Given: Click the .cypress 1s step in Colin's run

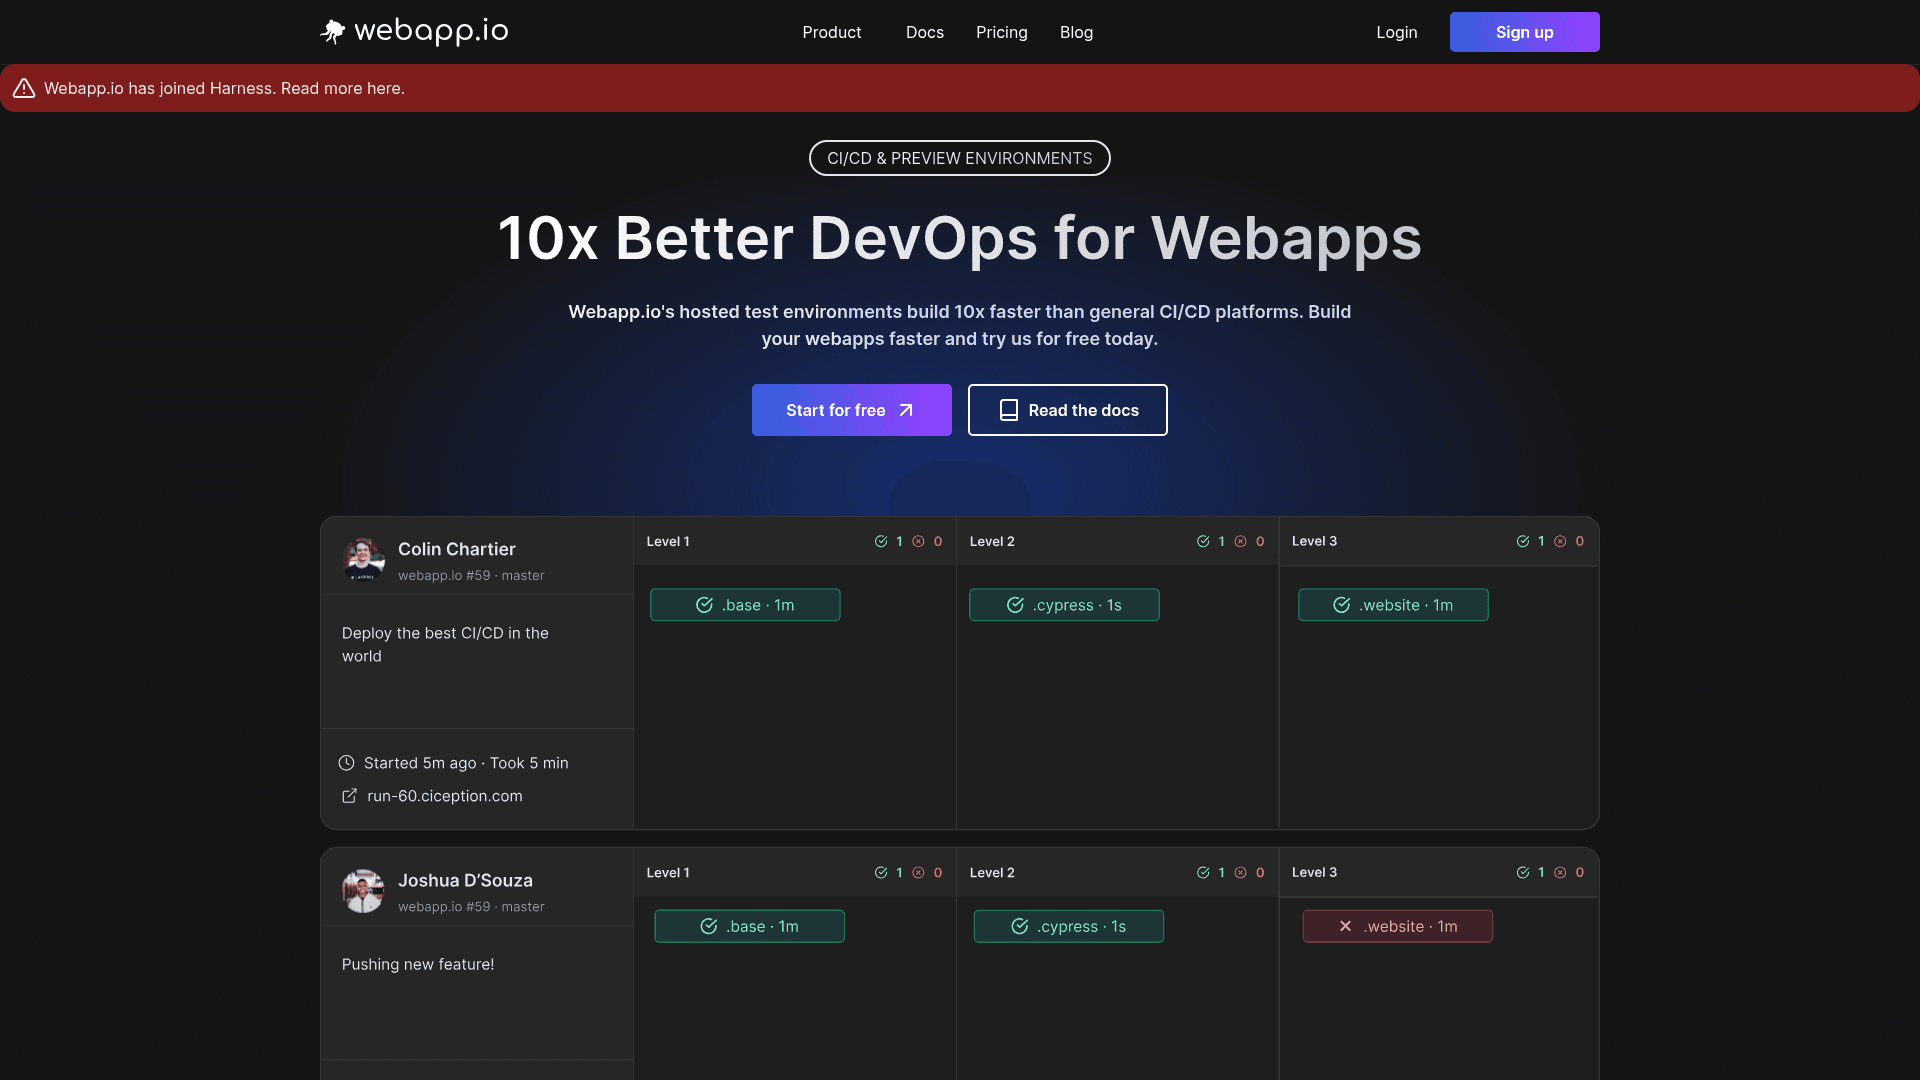Looking at the screenshot, I should tap(1064, 605).
